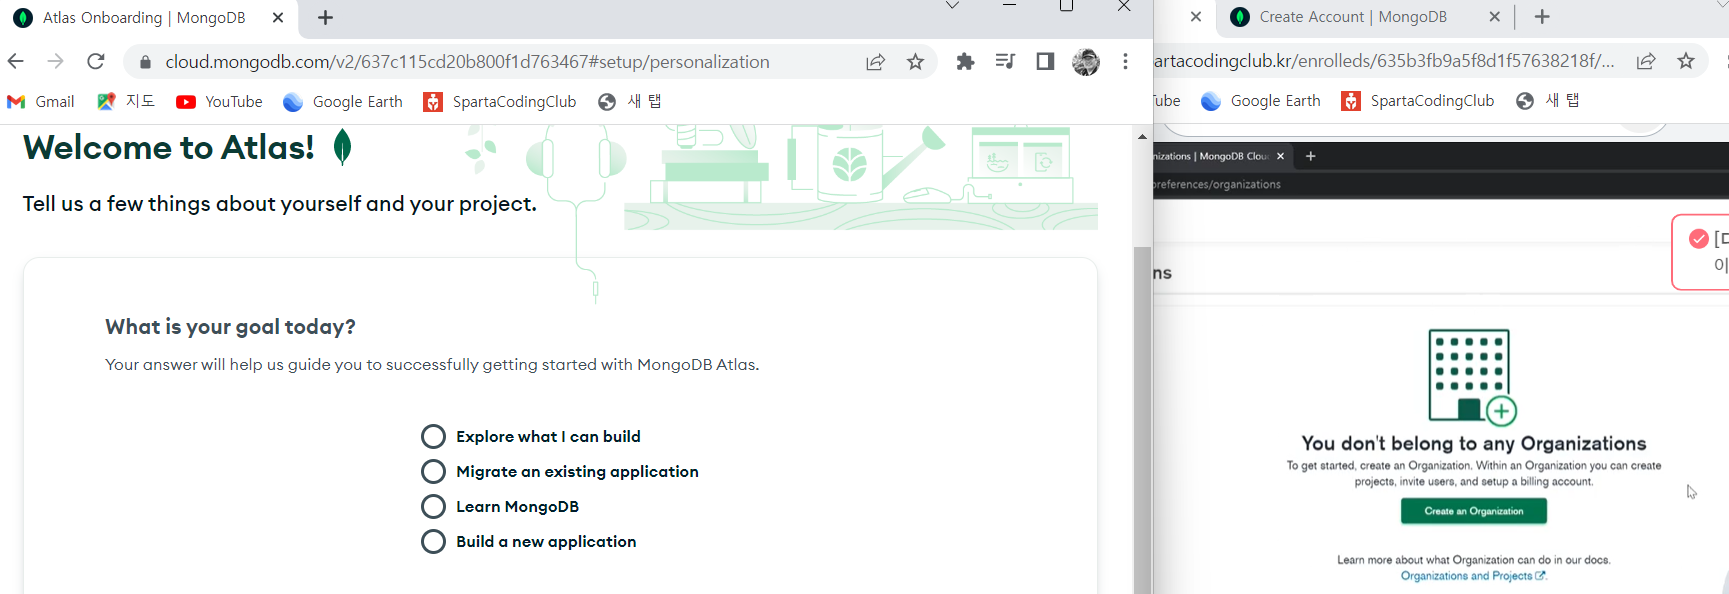The image size is (1729, 594).
Task: Click the plus in embedded video browser tab bar
Action: tap(1310, 156)
